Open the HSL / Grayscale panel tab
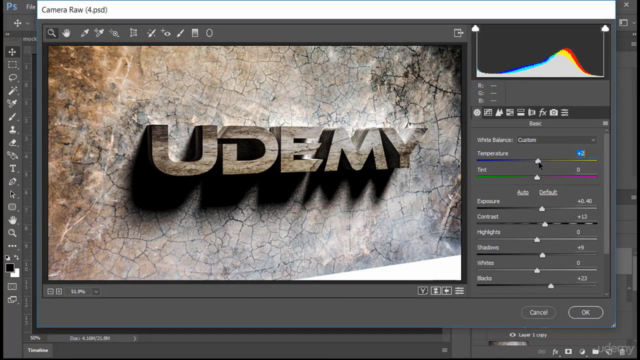 pyautogui.click(x=510, y=113)
